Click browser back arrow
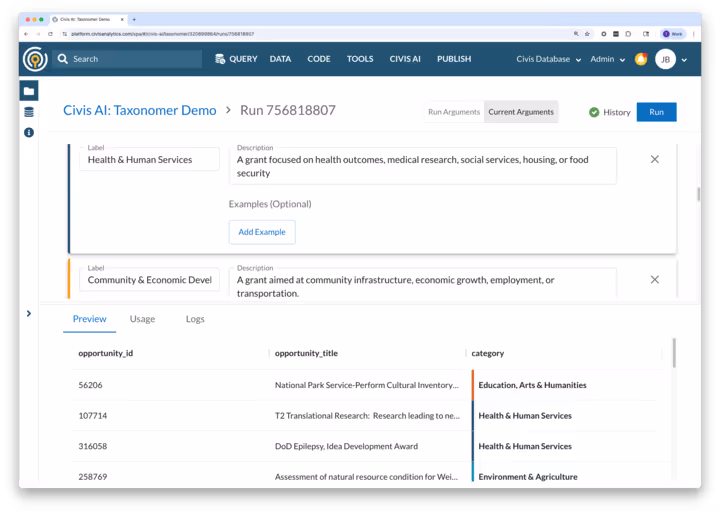Viewport: 720px width, 513px height. click(x=26, y=34)
